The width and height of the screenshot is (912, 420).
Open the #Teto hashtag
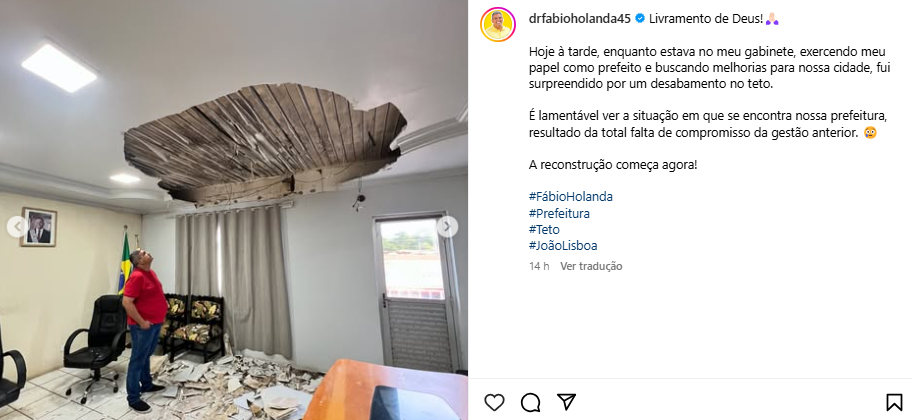click(x=544, y=230)
